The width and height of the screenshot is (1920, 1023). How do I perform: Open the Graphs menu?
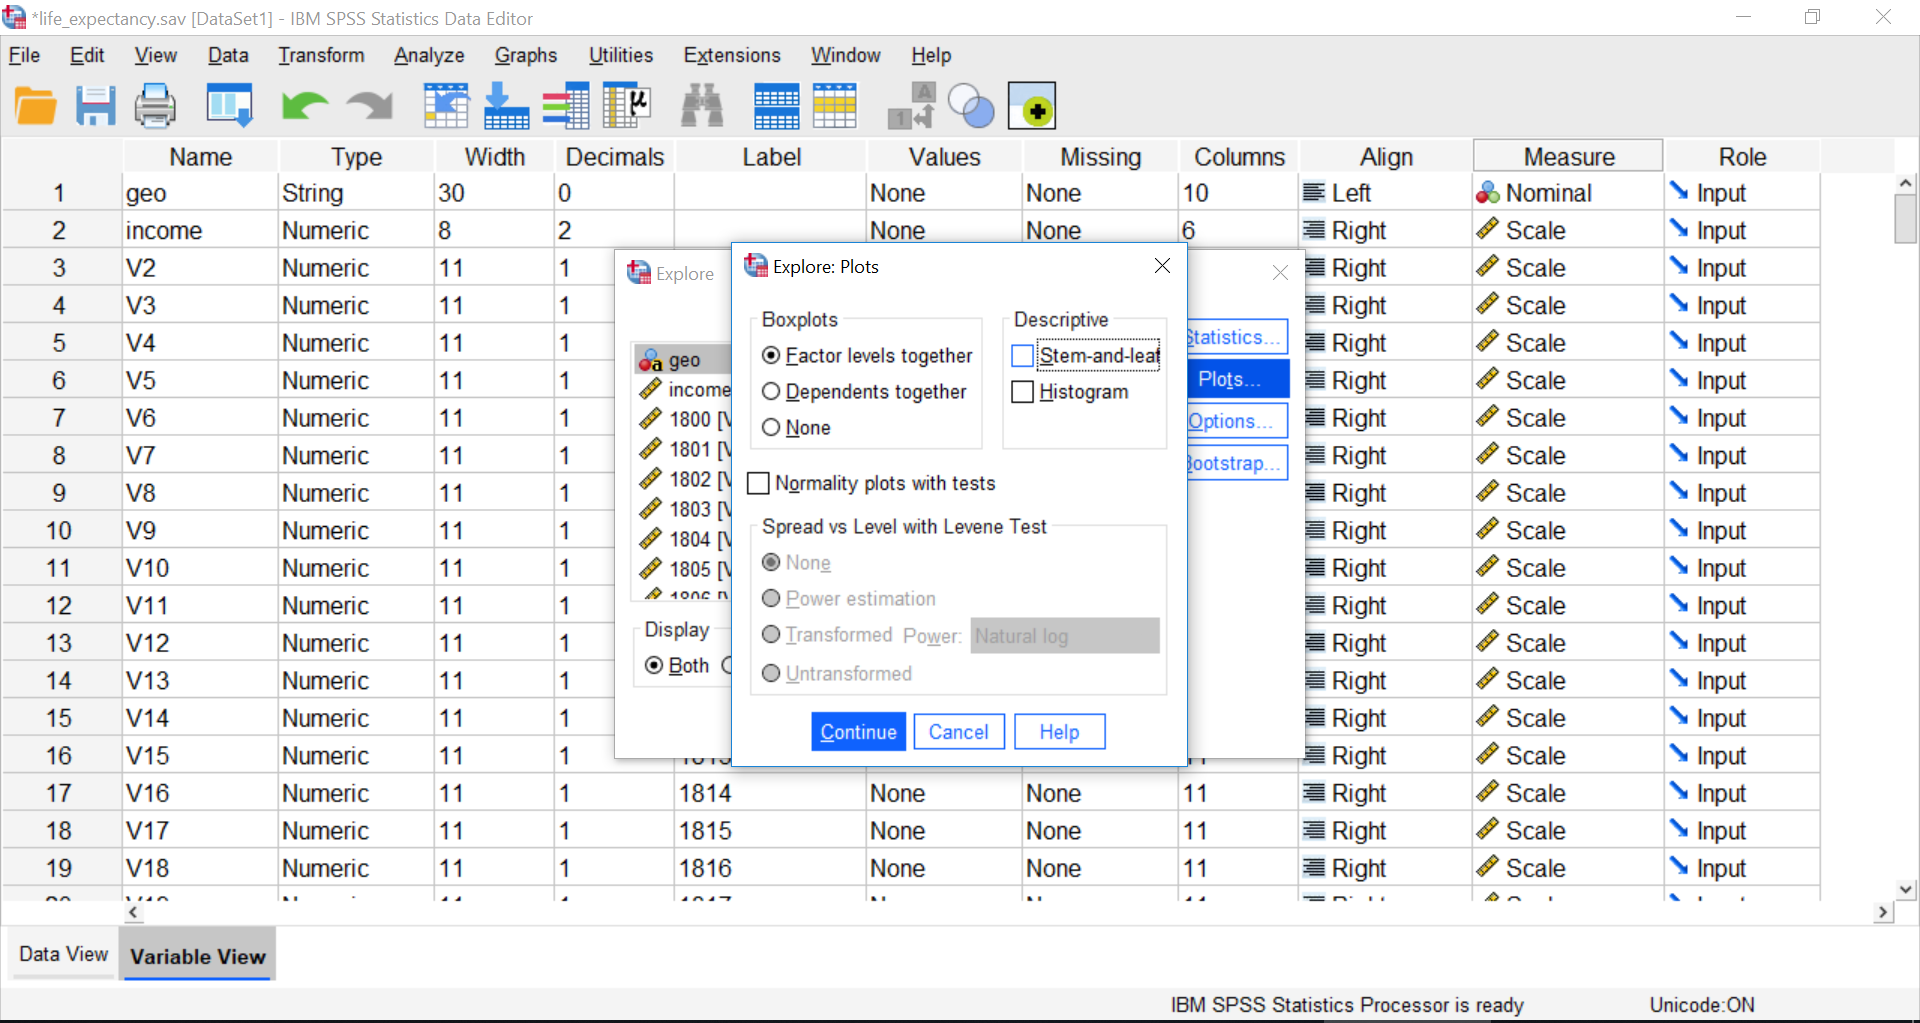tap(526, 55)
